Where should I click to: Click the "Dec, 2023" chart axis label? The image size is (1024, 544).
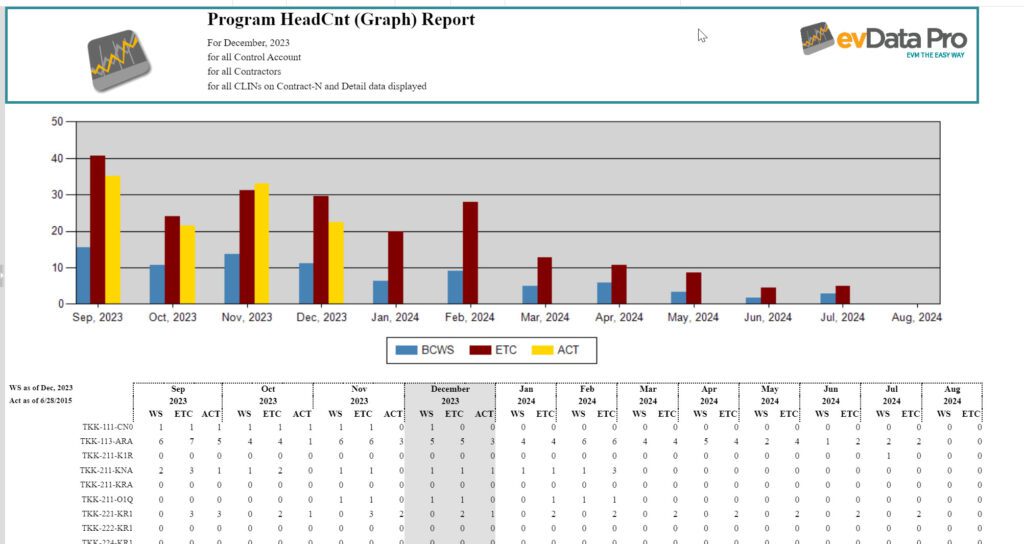point(321,317)
